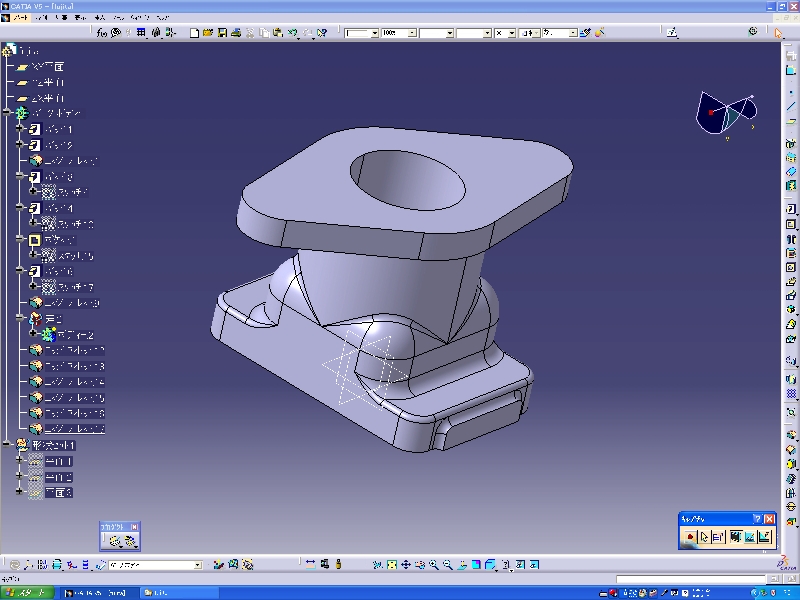The image size is (800, 600).
Task: Activate the Pan view tool
Action: pos(406,564)
